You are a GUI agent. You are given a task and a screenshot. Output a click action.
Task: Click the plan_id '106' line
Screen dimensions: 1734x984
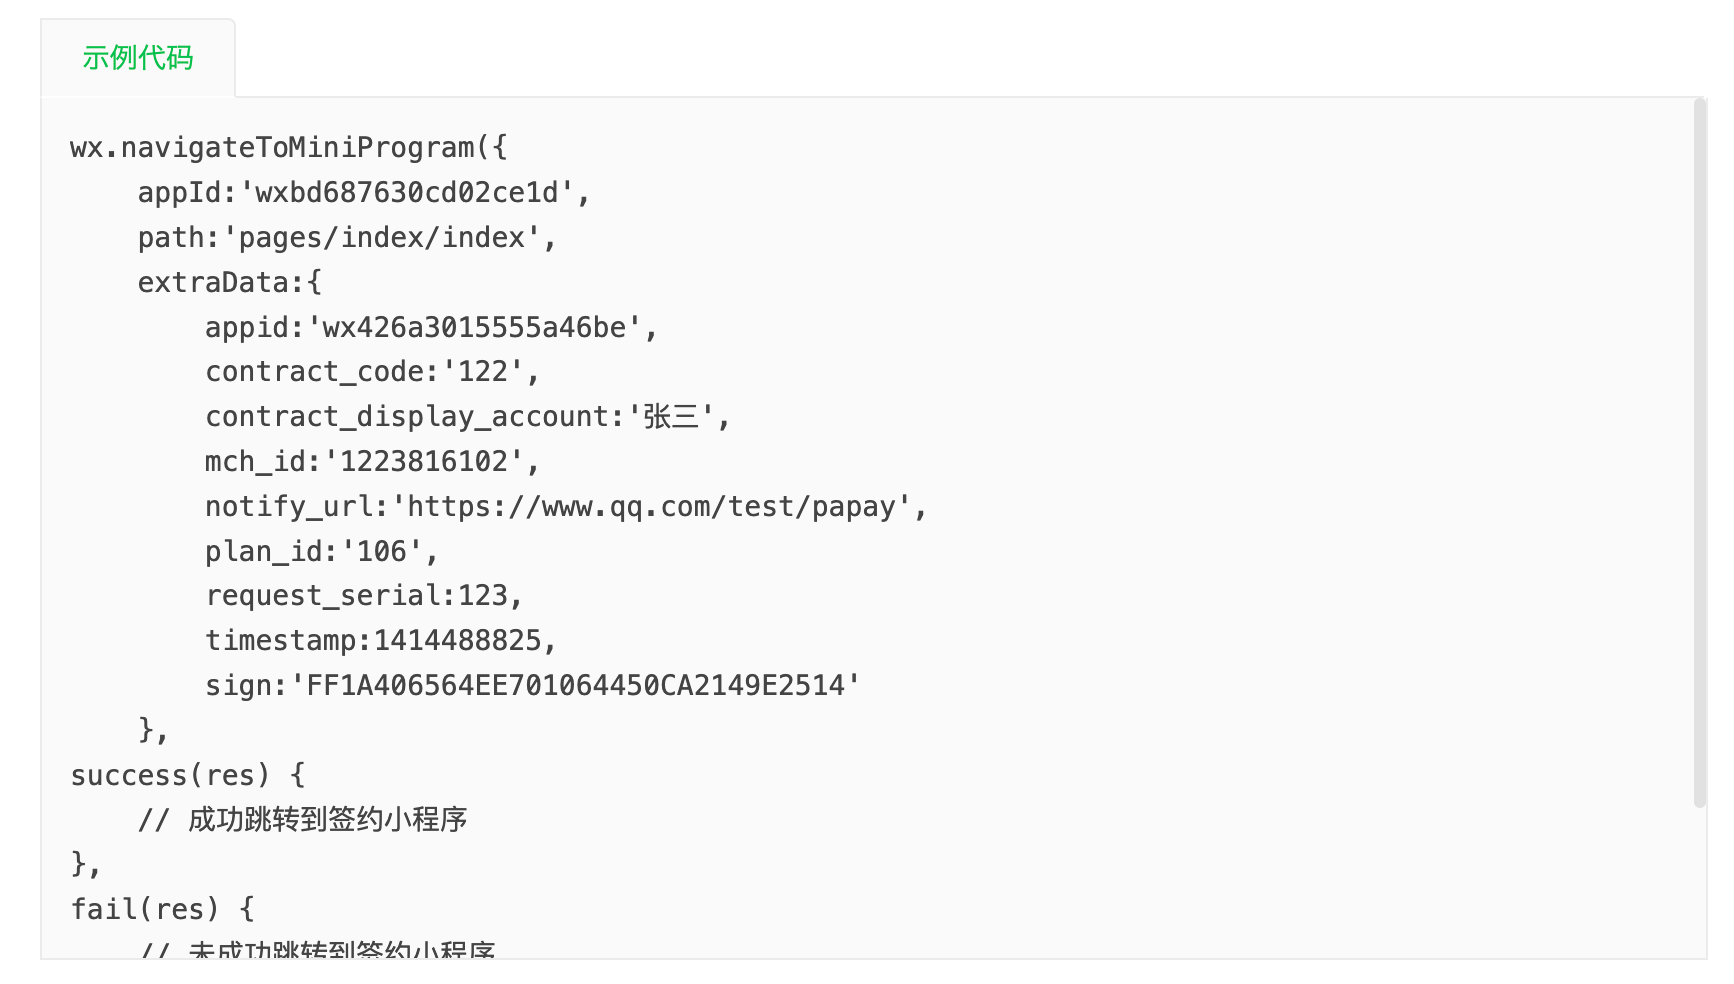[x=322, y=552]
